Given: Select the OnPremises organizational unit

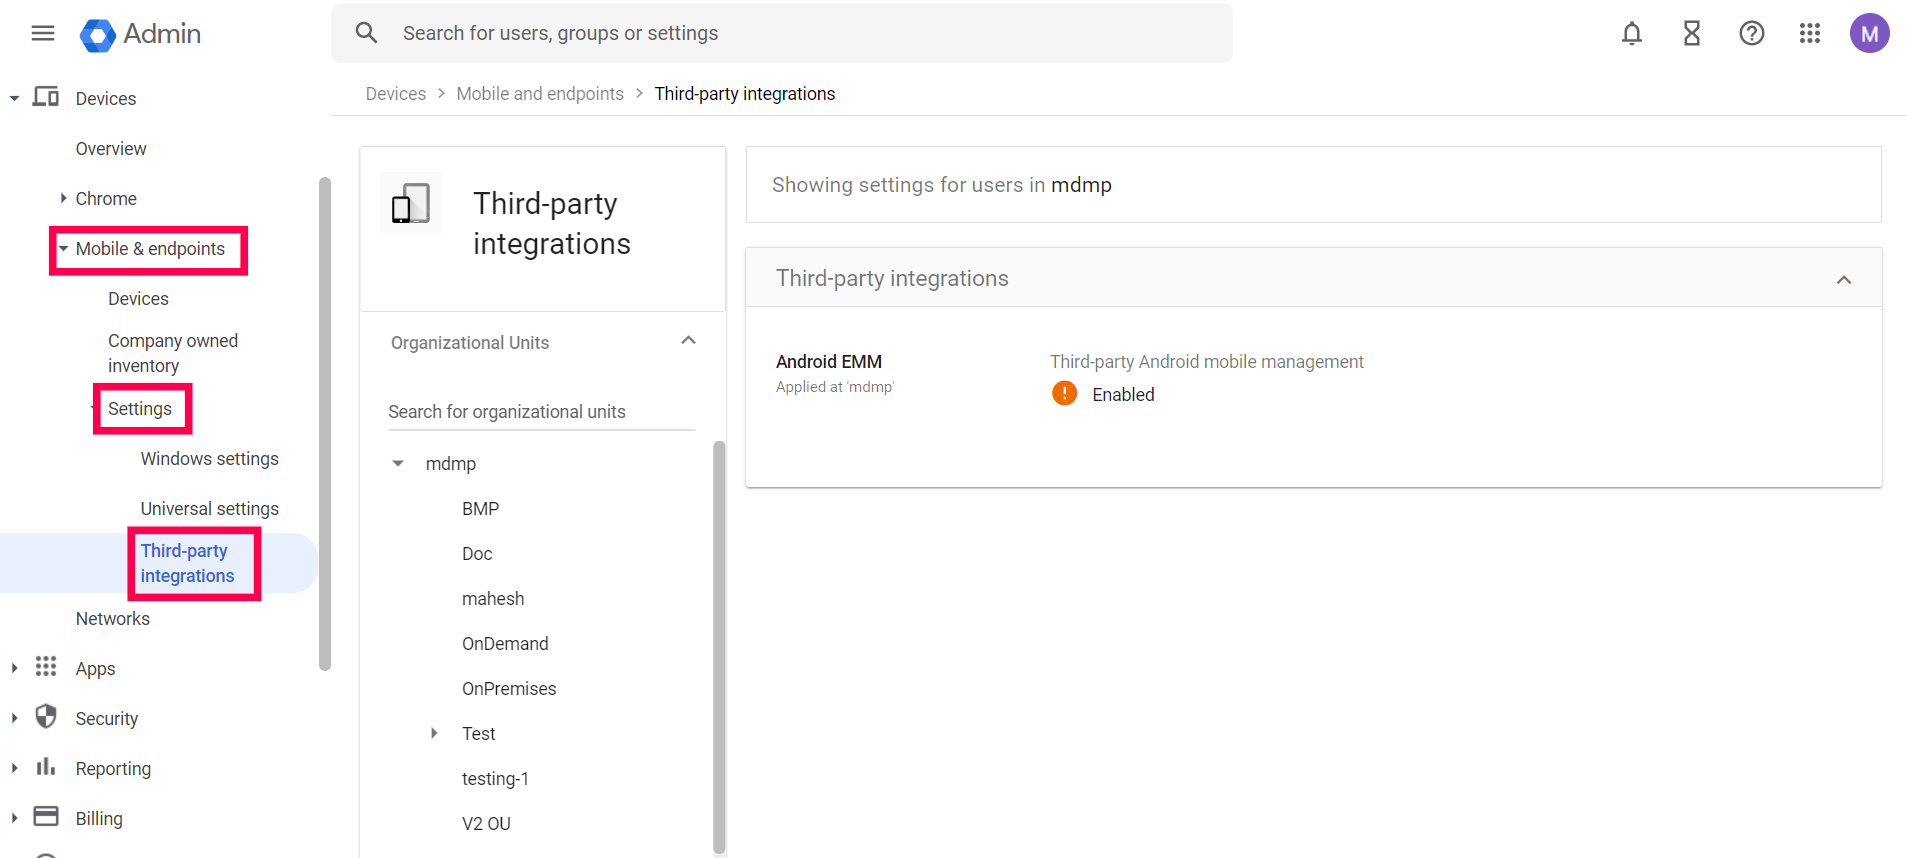Looking at the screenshot, I should point(508,689).
